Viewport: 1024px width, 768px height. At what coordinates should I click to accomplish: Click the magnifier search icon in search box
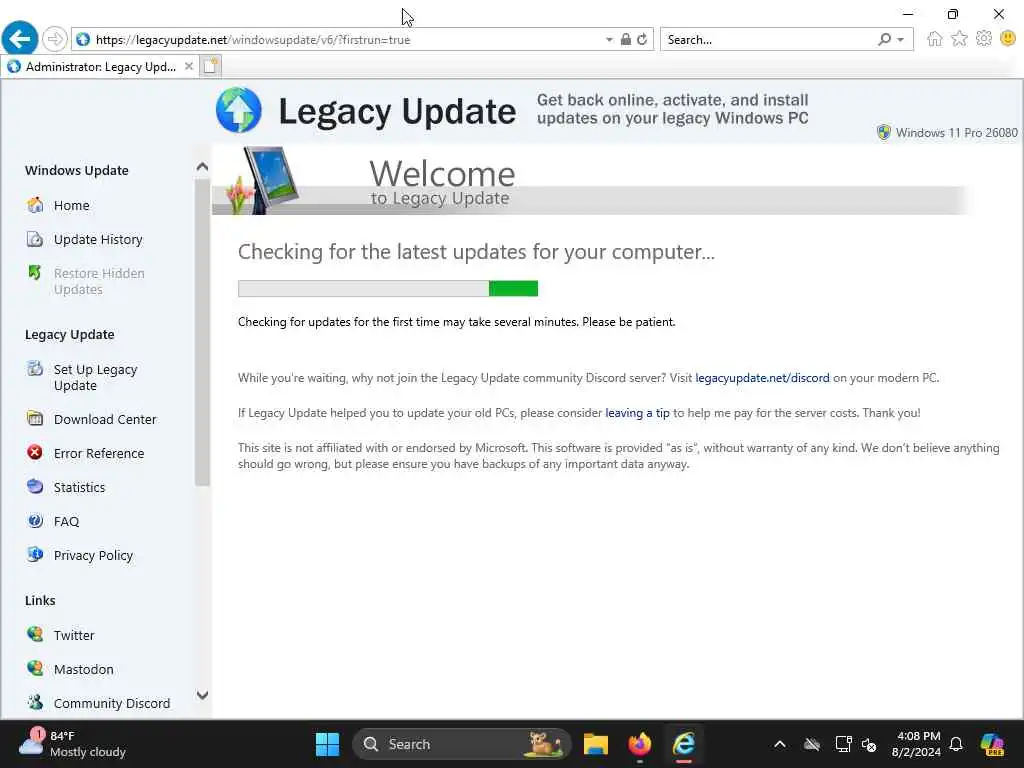coord(884,39)
